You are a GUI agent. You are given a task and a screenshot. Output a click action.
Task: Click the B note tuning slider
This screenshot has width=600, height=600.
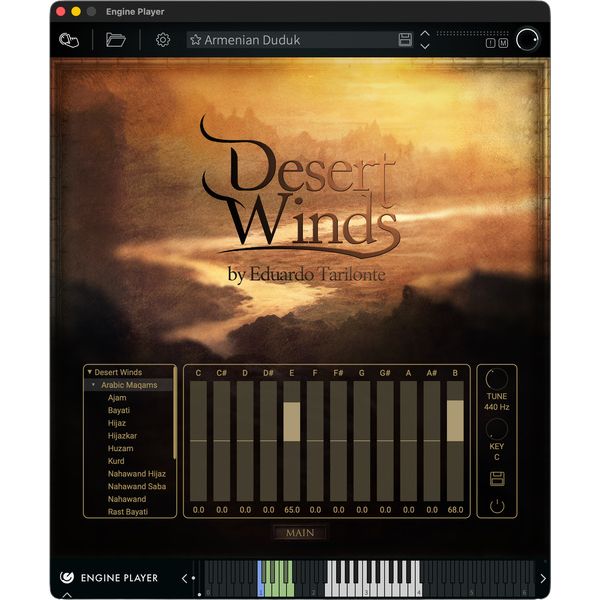(455, 441)
